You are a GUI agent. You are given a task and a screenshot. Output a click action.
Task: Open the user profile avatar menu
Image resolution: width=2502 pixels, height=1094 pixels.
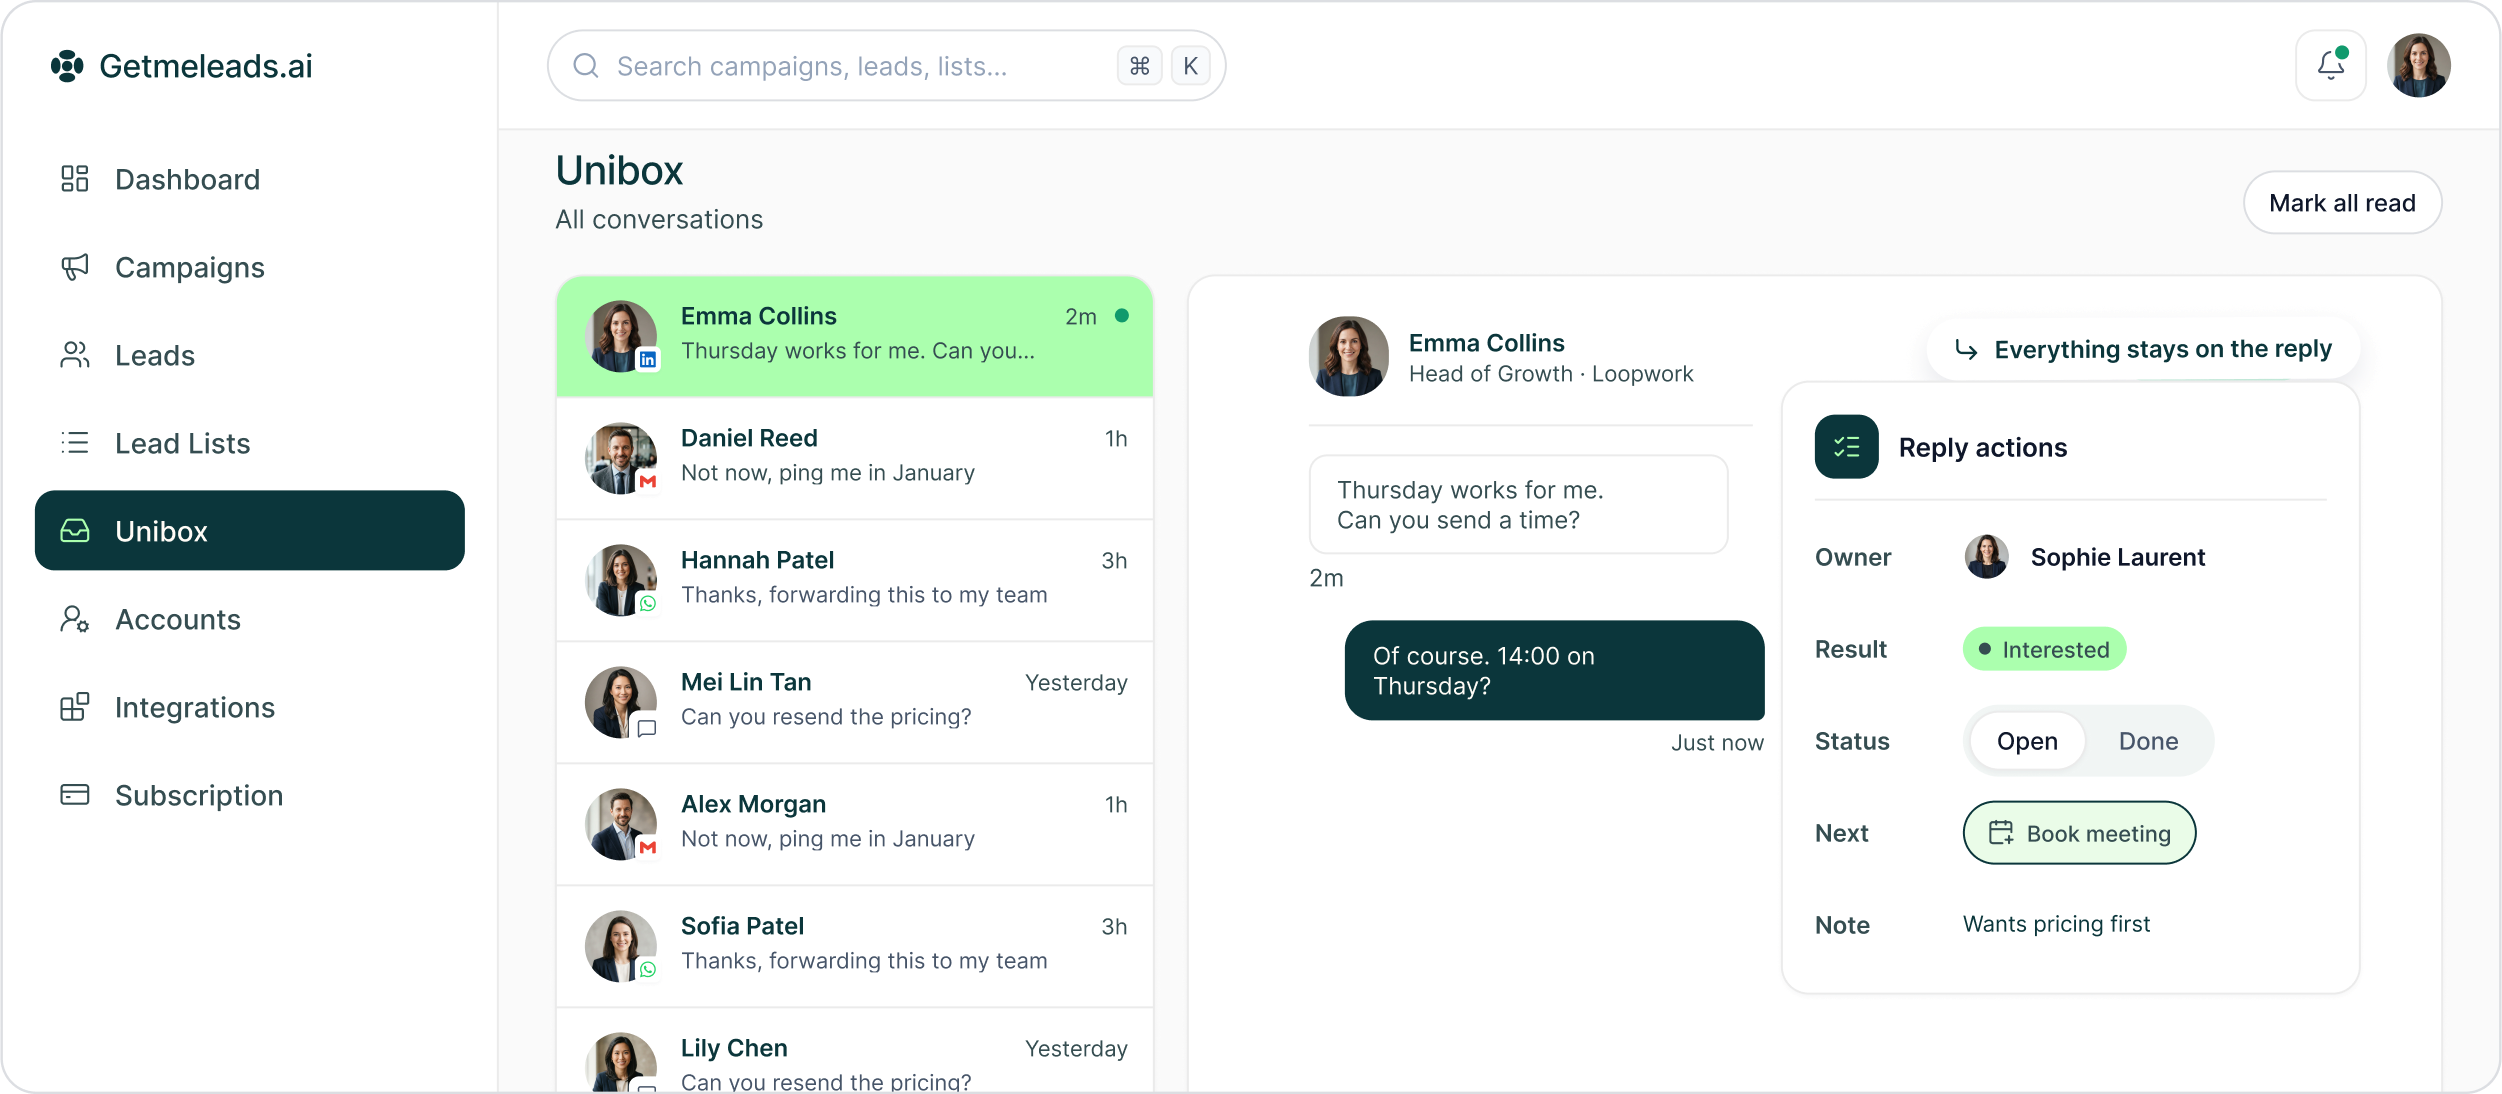[2419, 66]
